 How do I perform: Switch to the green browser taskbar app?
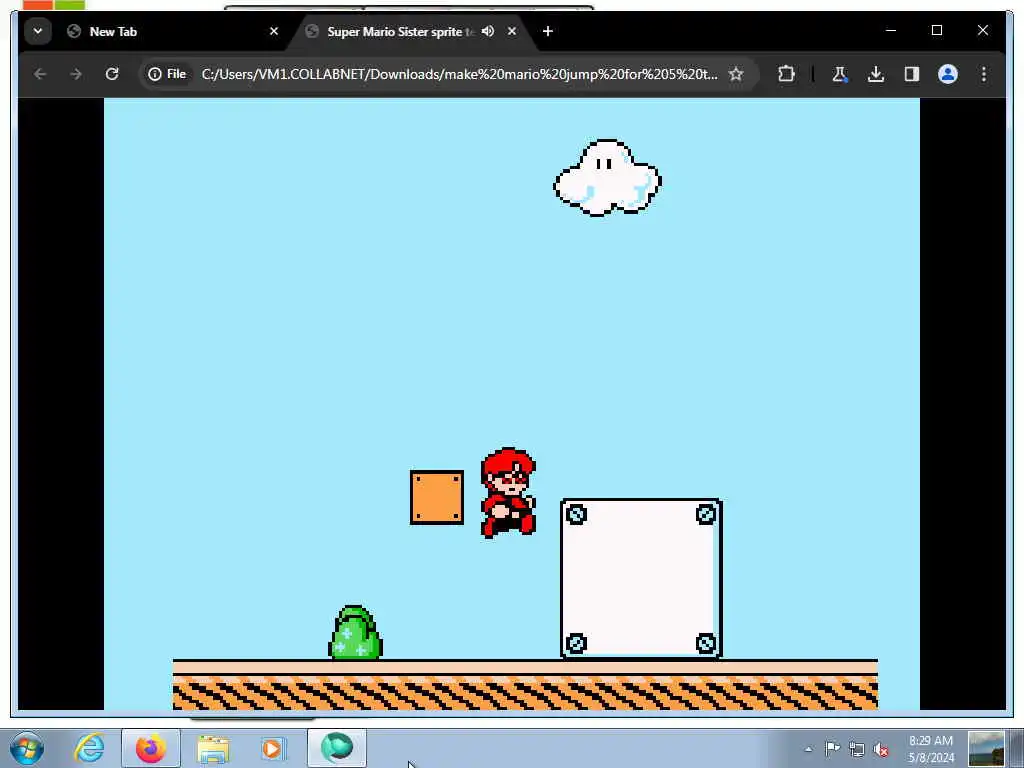pos(337,748)
